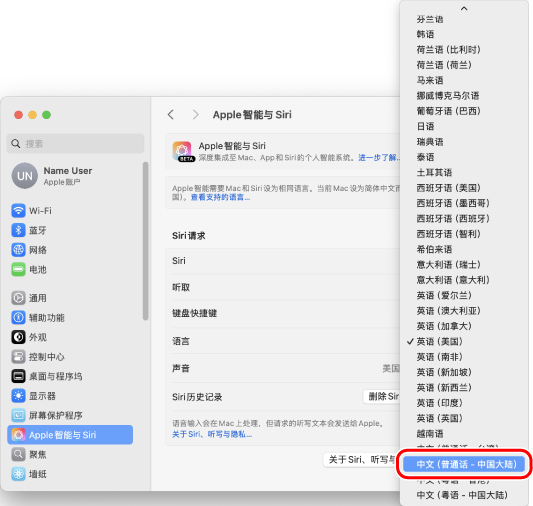
Task: Open Displays (显示器) sidebar icon
Action: tap(18, 396)
